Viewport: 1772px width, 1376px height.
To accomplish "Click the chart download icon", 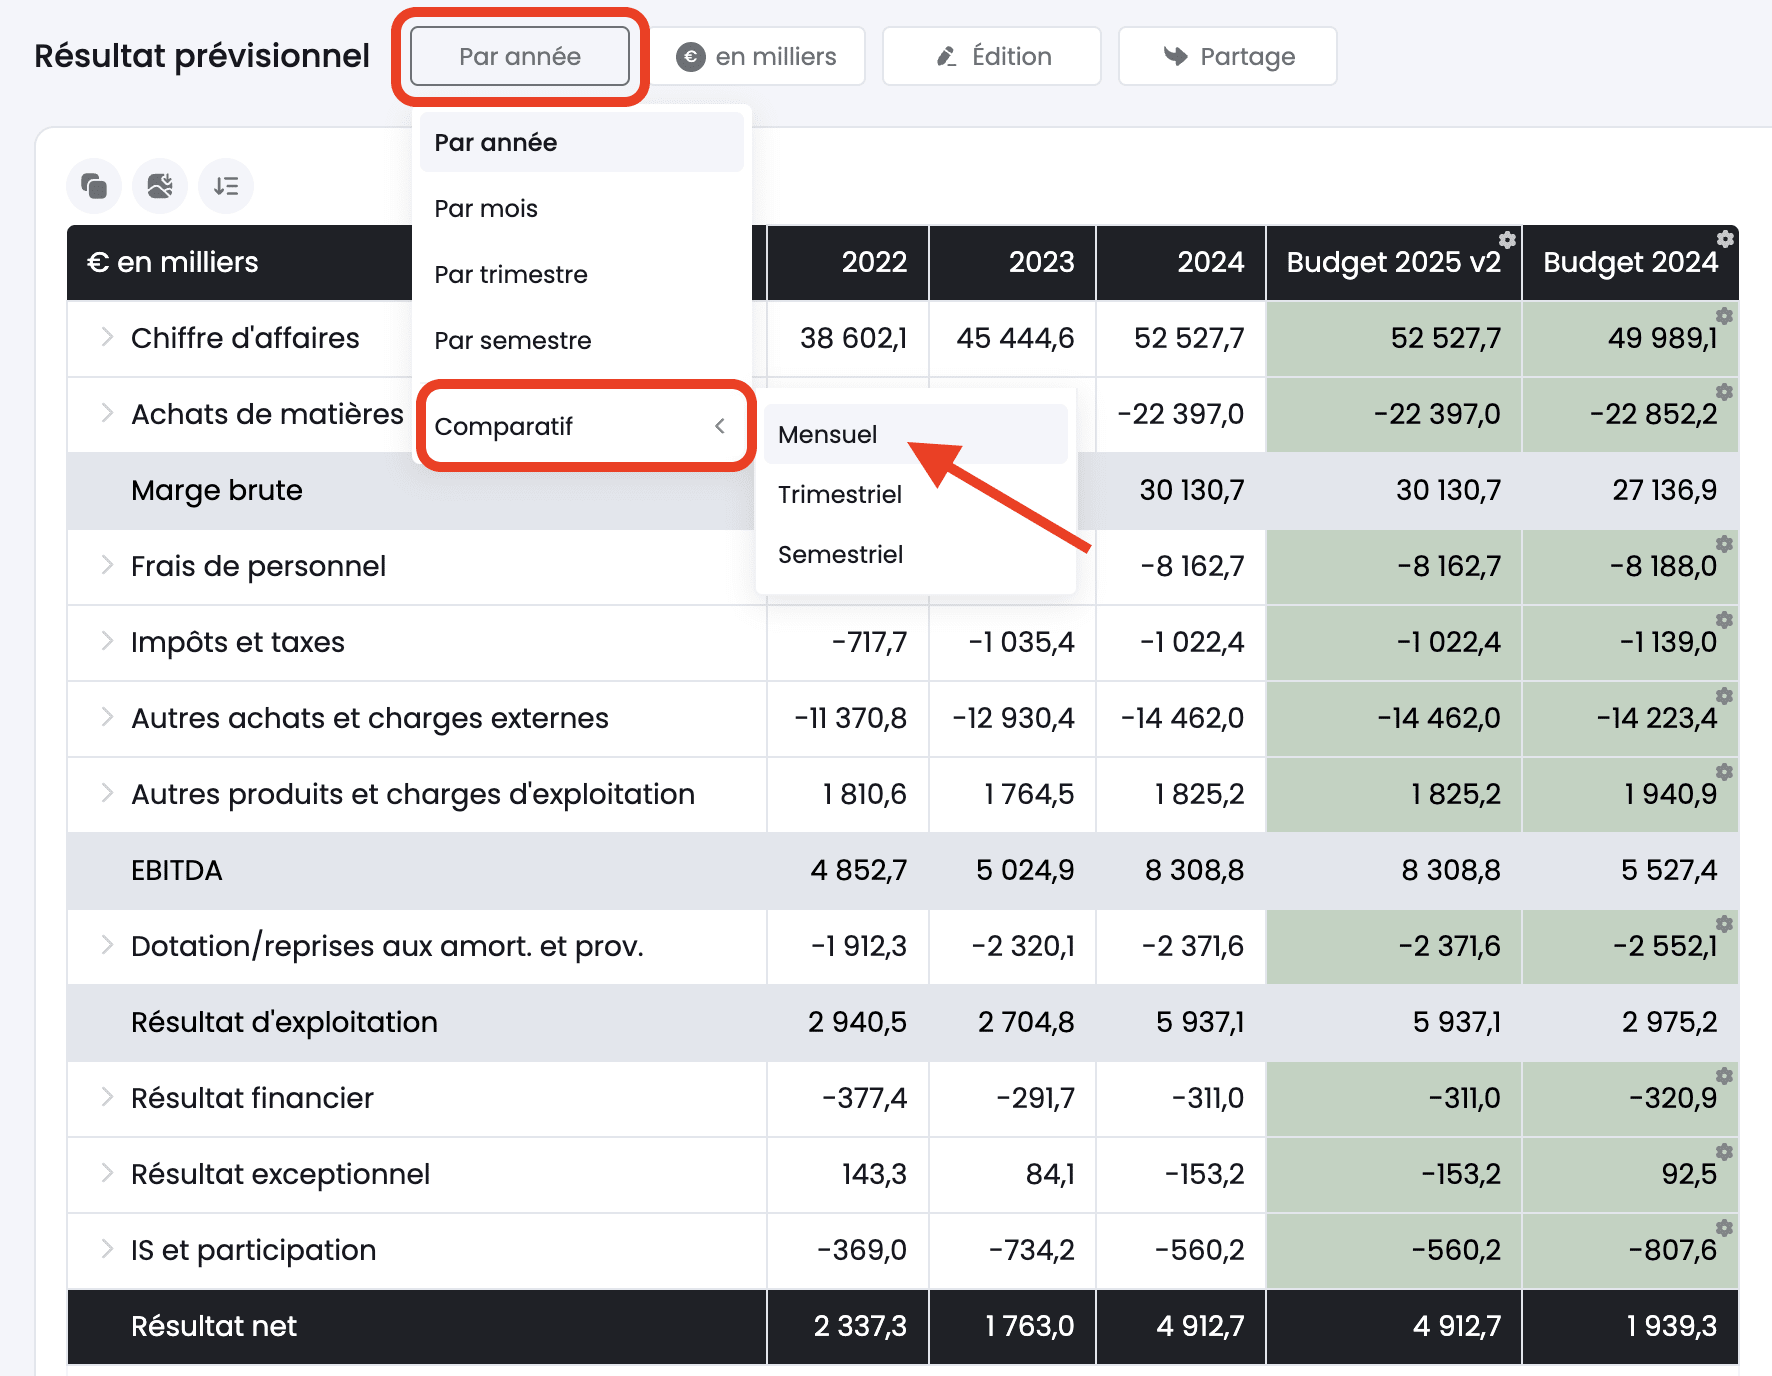I will [160, 186].
